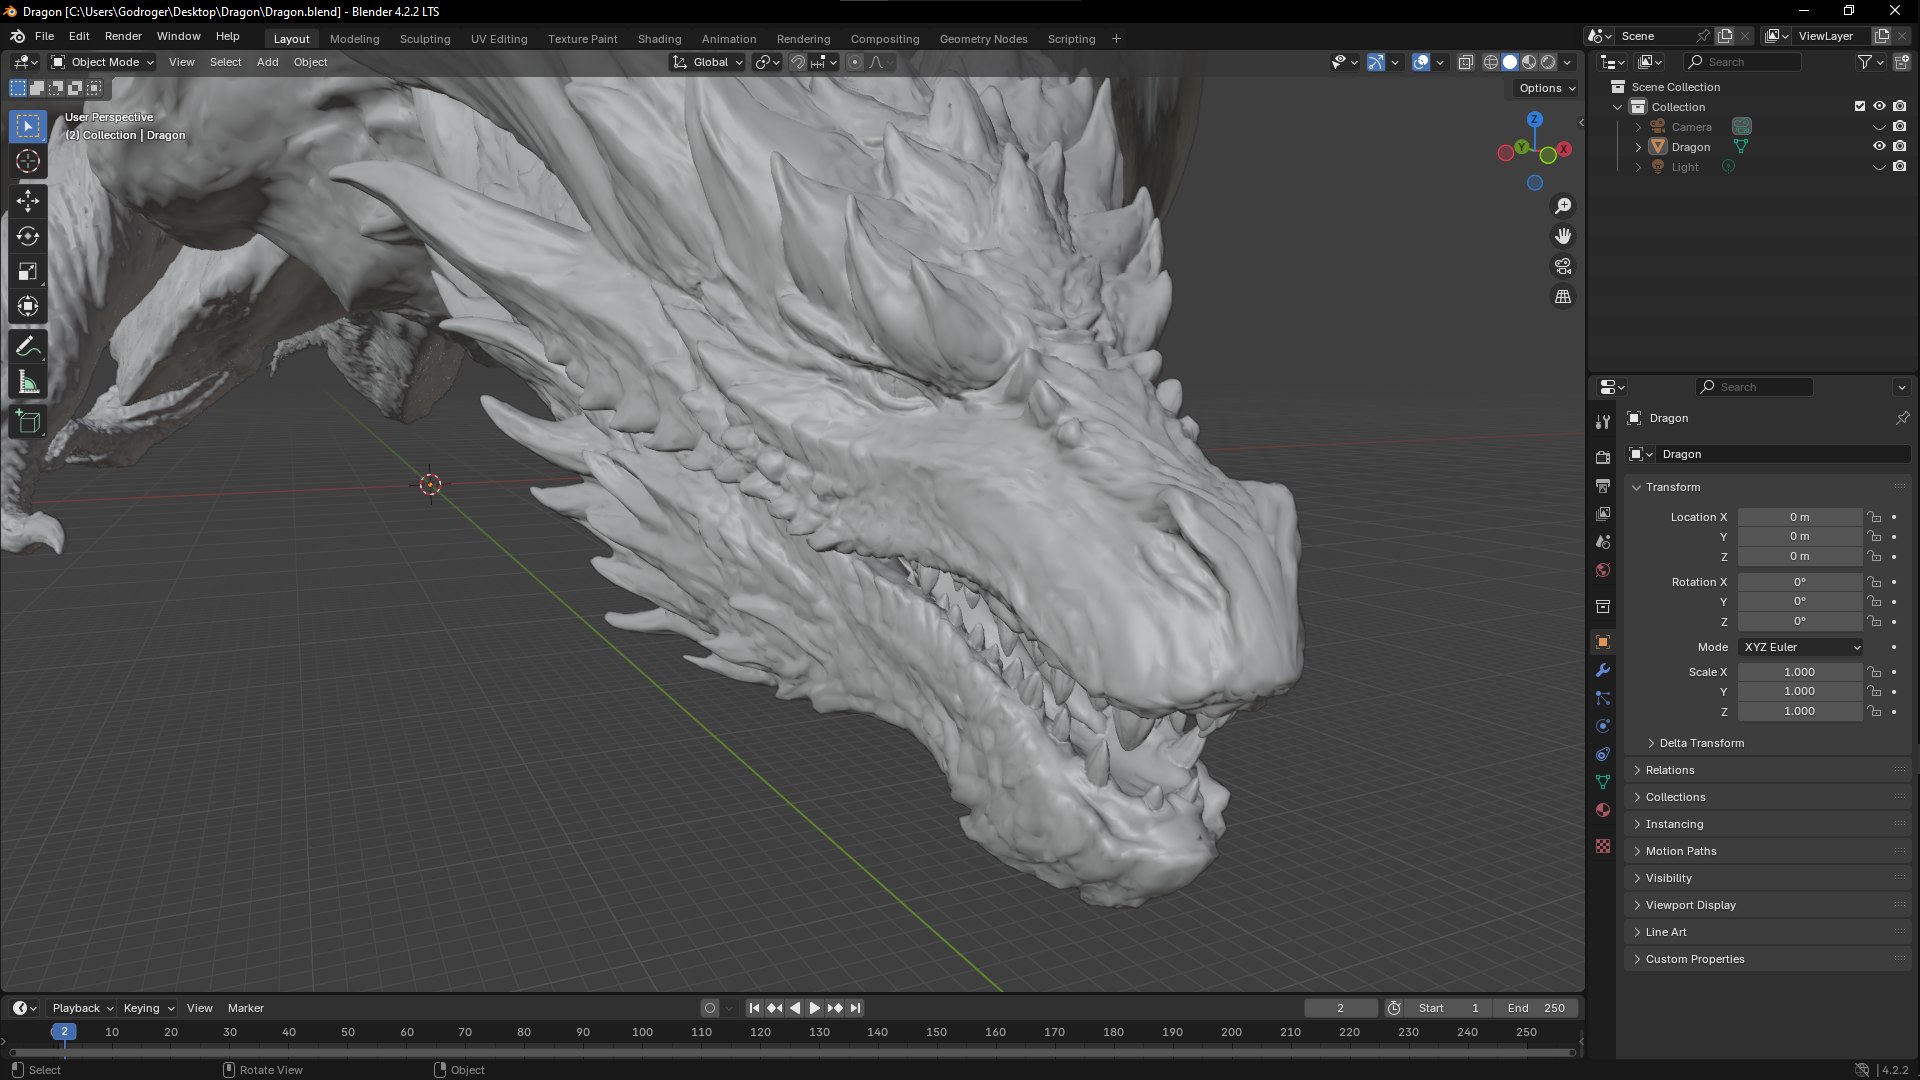Open the XYZ Euler rotation mode dropdown
This screenshot has height=1080, width=1920.
click(x=1800, y=647)
